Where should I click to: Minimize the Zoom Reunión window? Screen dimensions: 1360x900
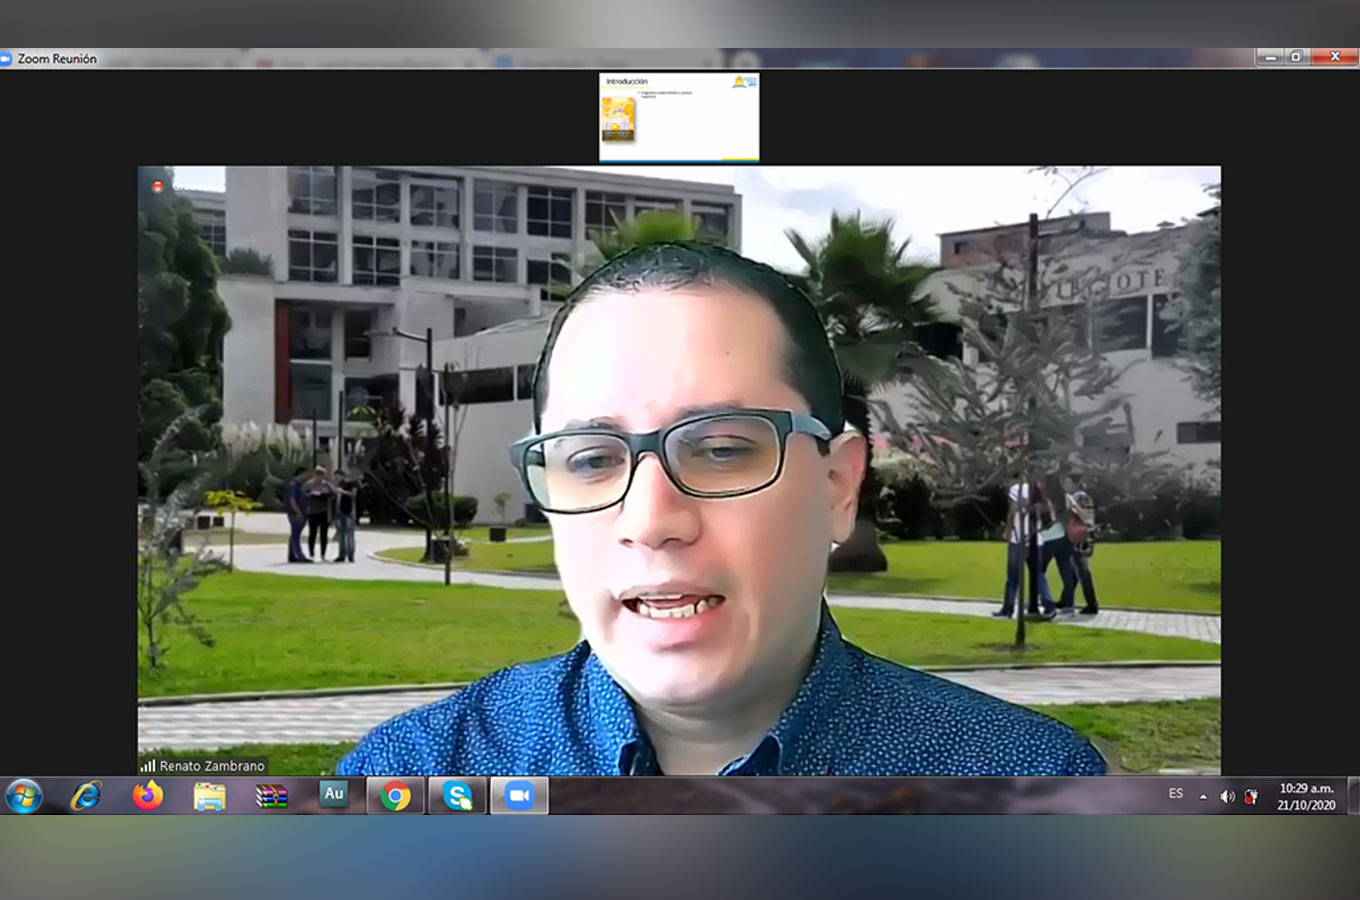[x=1271, y=58]
